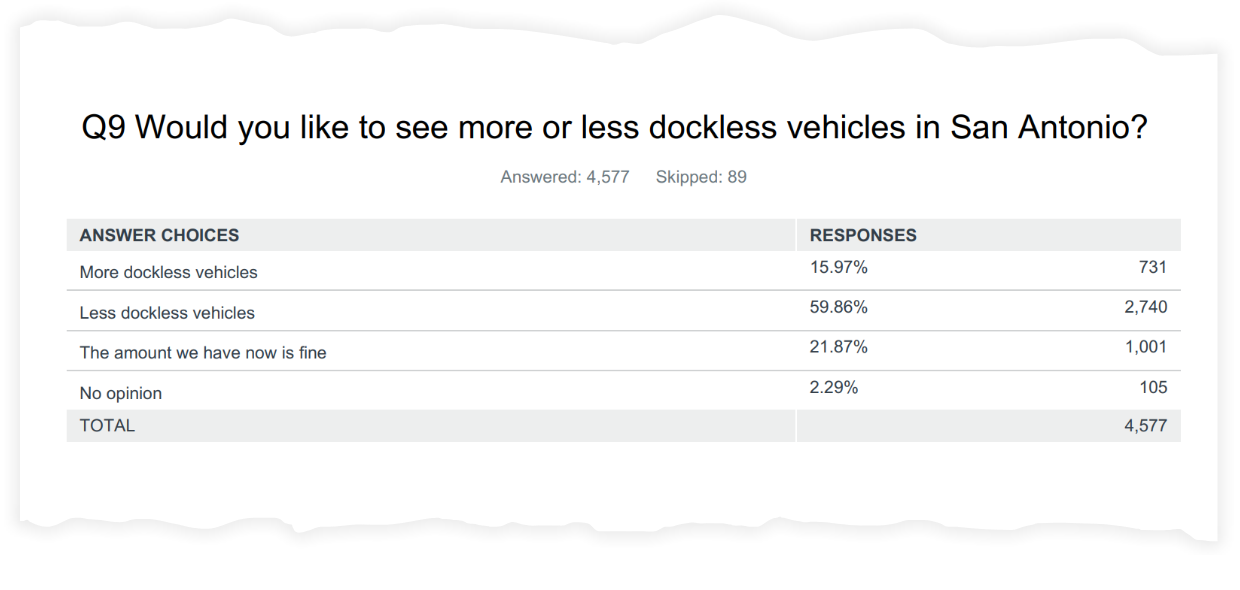1240x590 pixels.
Task: Click the 59.86% response percentage
Action: click(838, 307)
